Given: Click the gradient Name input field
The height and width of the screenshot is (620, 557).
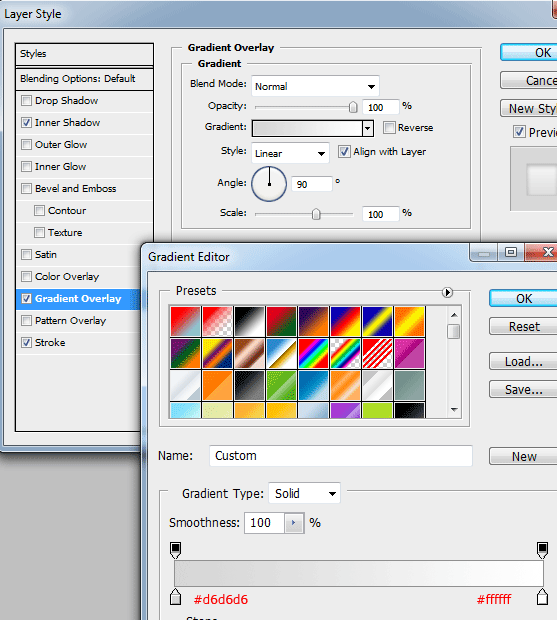Looking at the screenshot, I should pos(341,456).
